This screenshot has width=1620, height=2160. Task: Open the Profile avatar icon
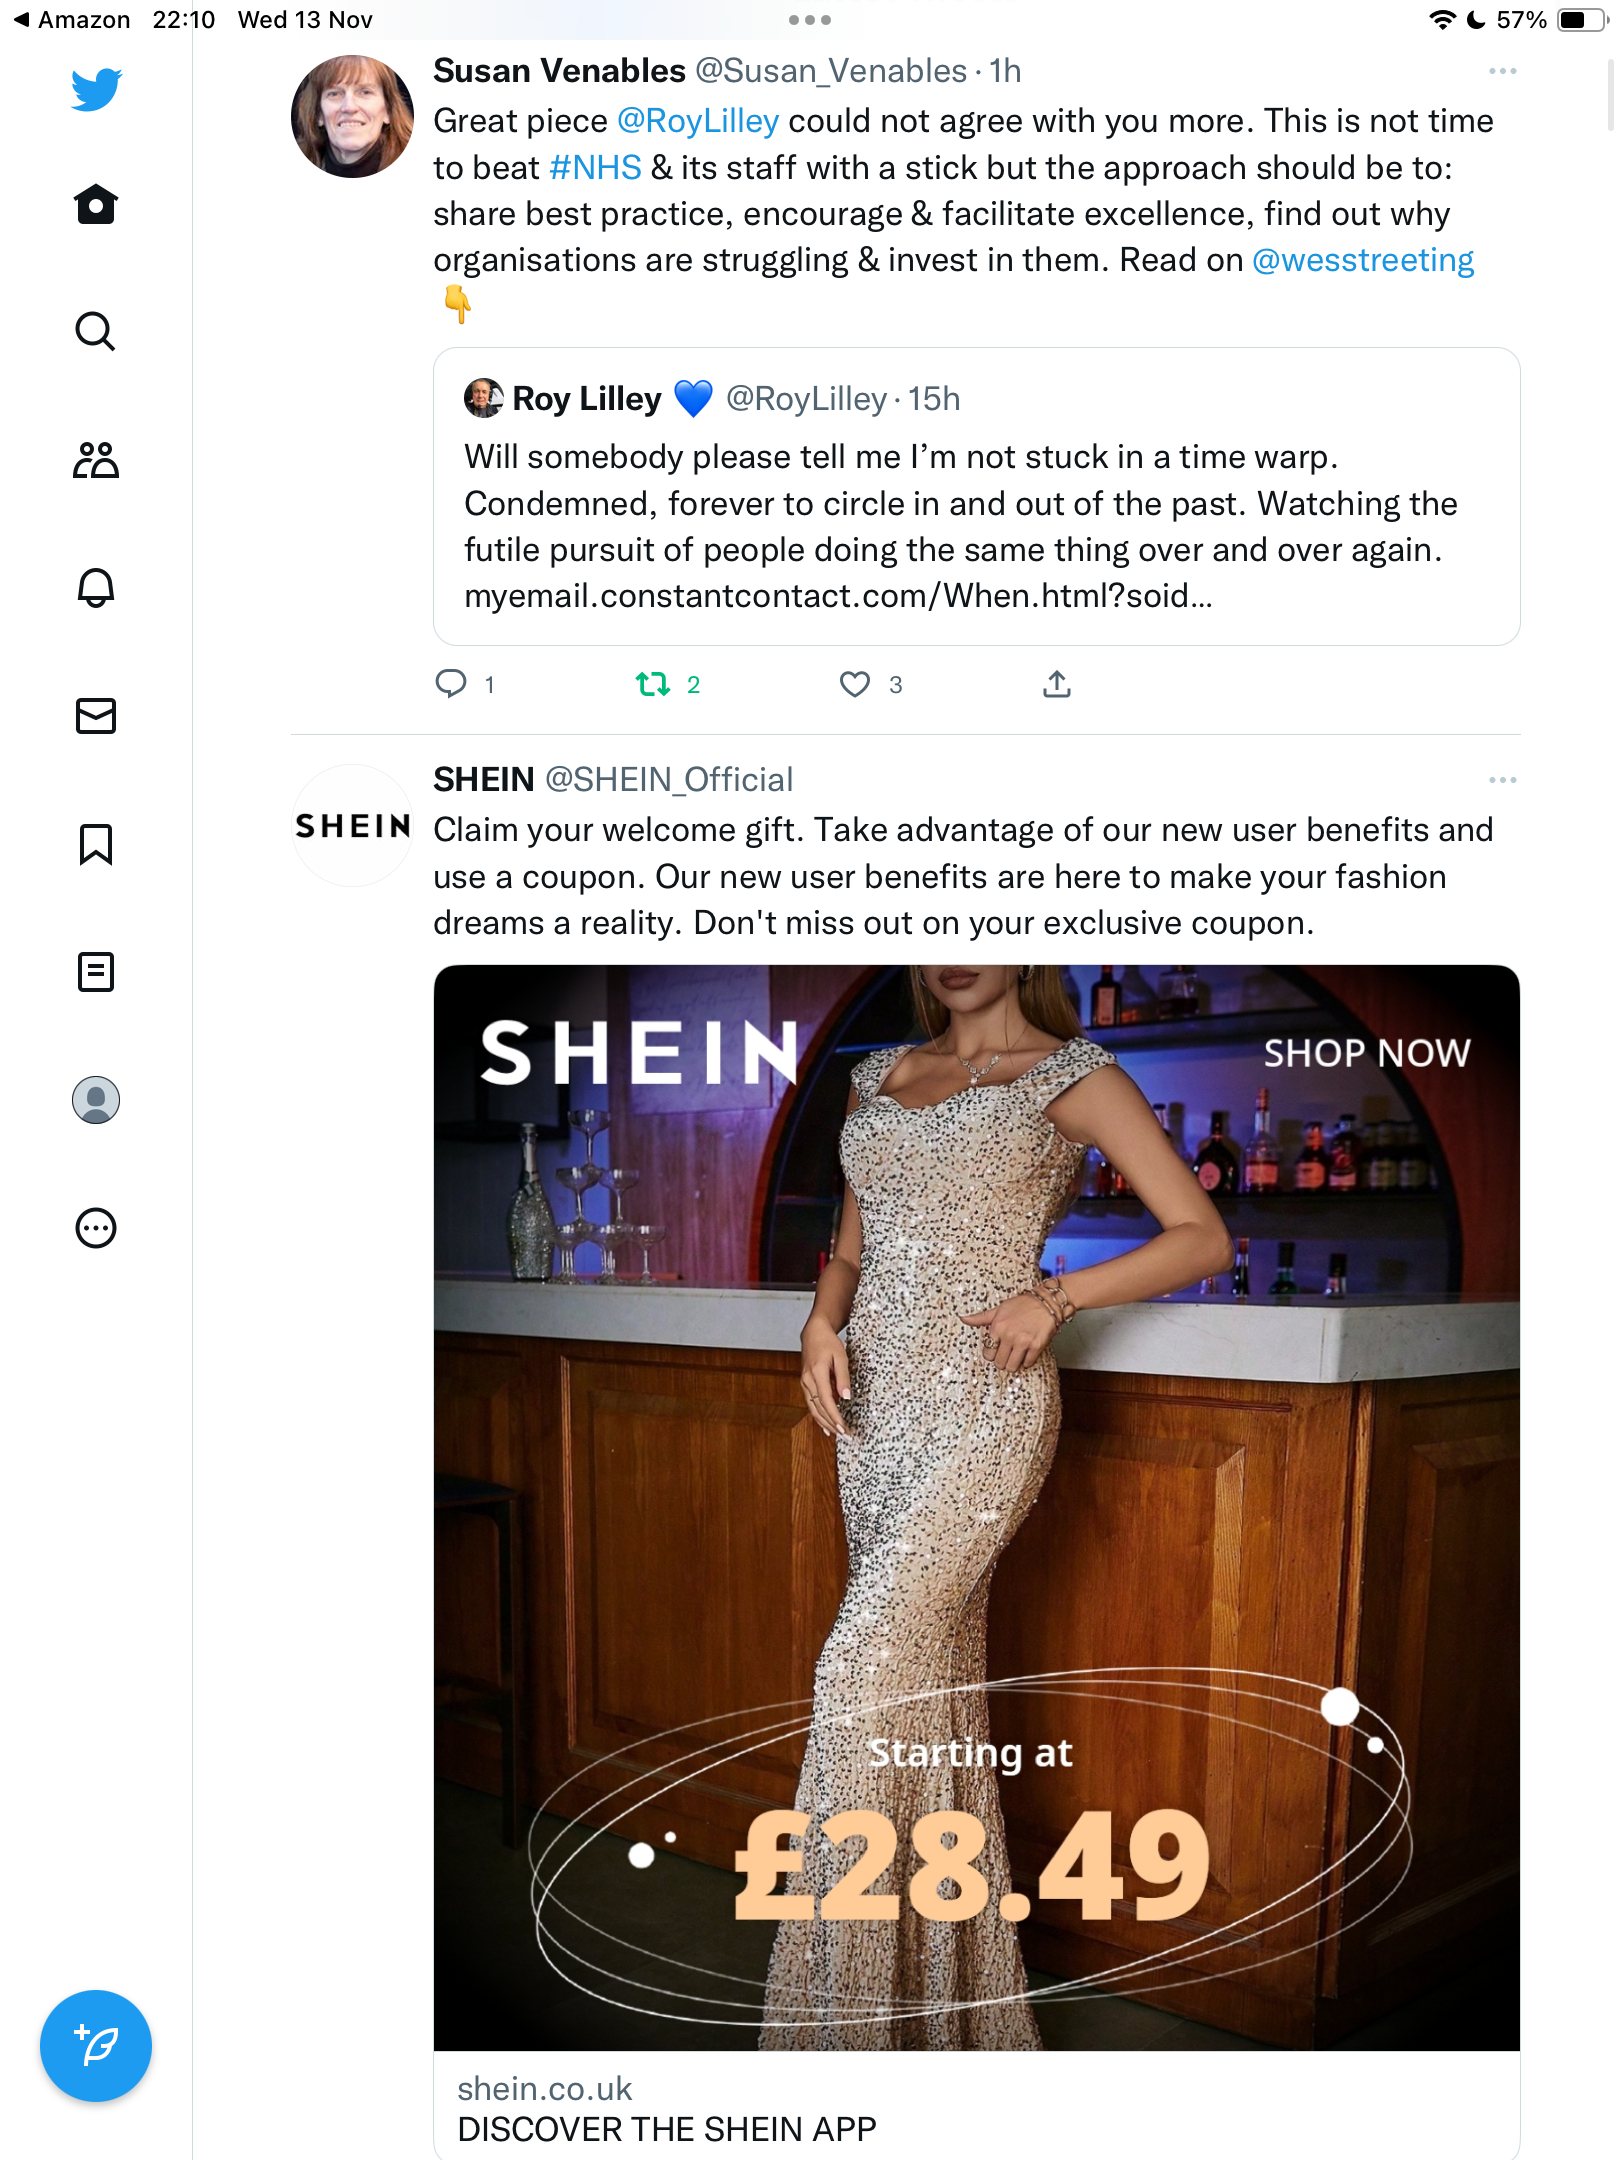(96, 1100)
